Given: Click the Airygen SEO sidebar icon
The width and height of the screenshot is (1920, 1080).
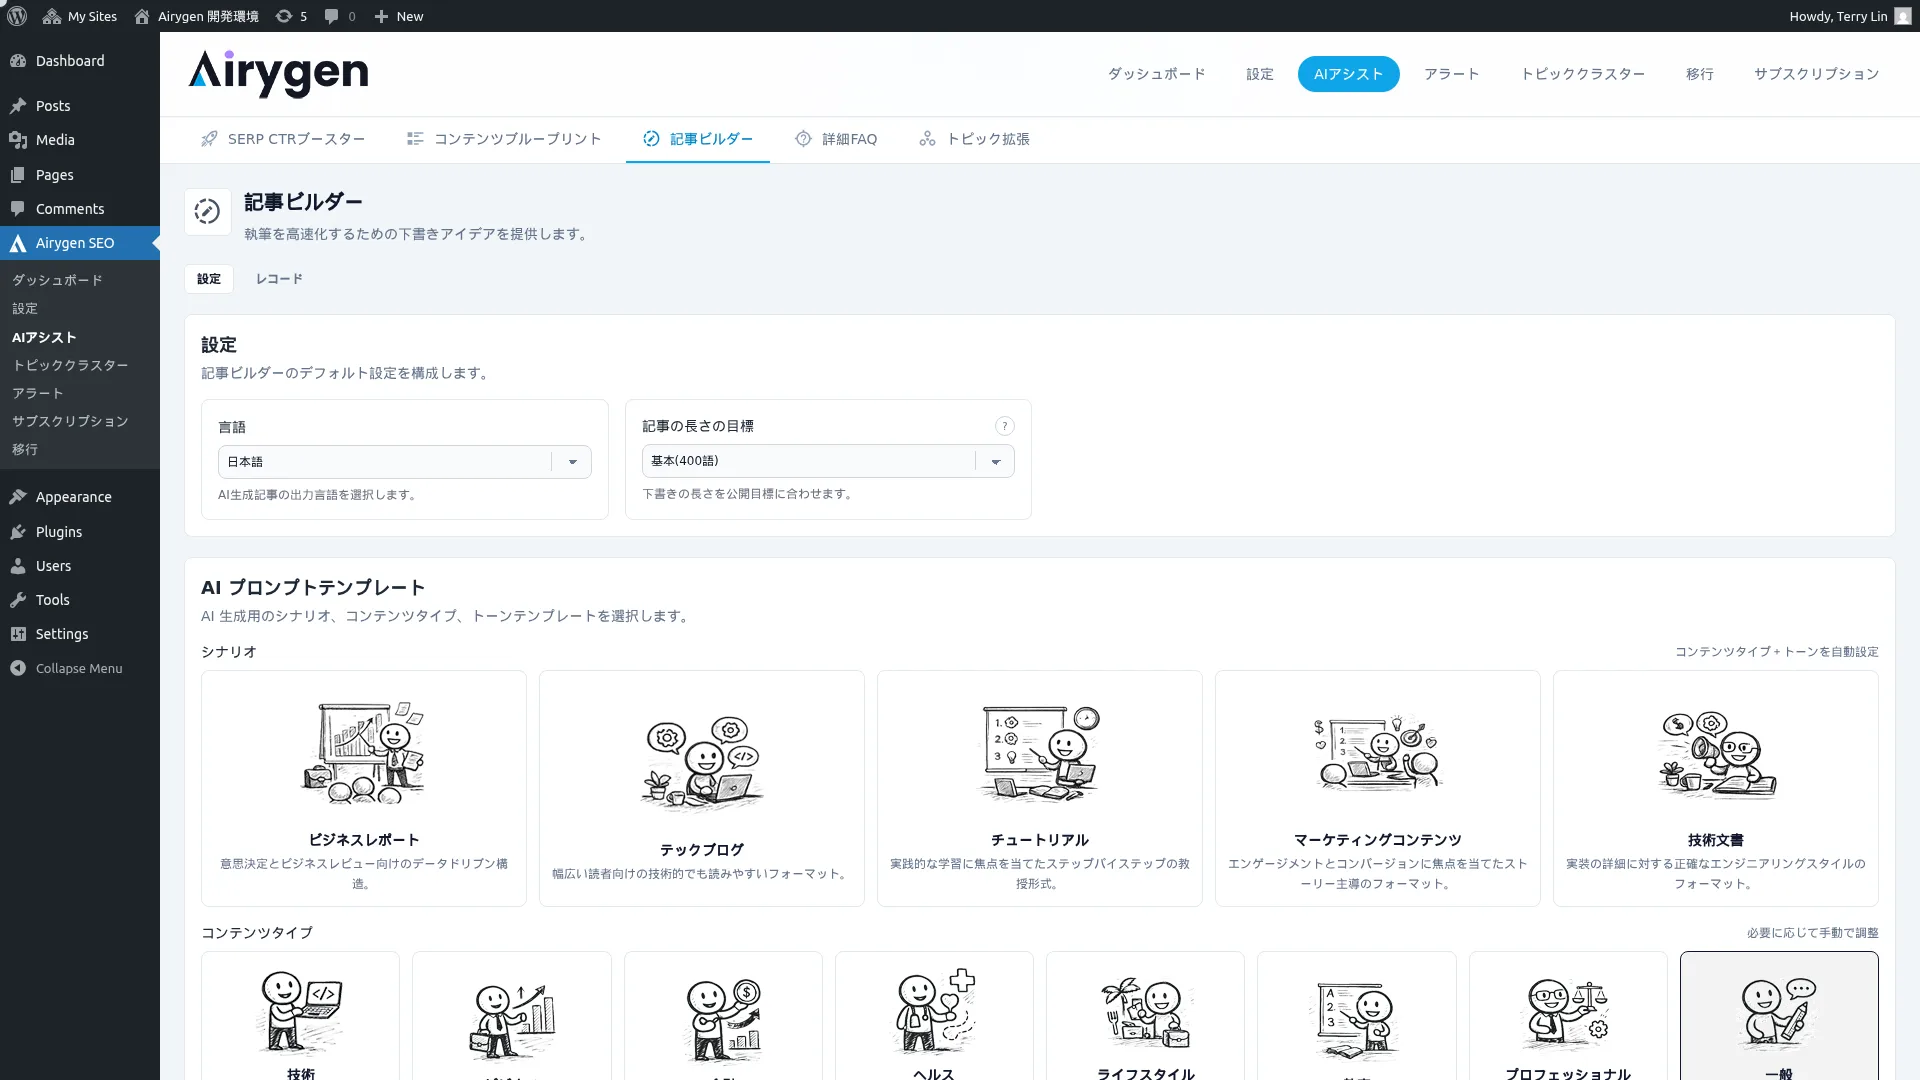Looking at the screenshot, I should coord(18,243).
